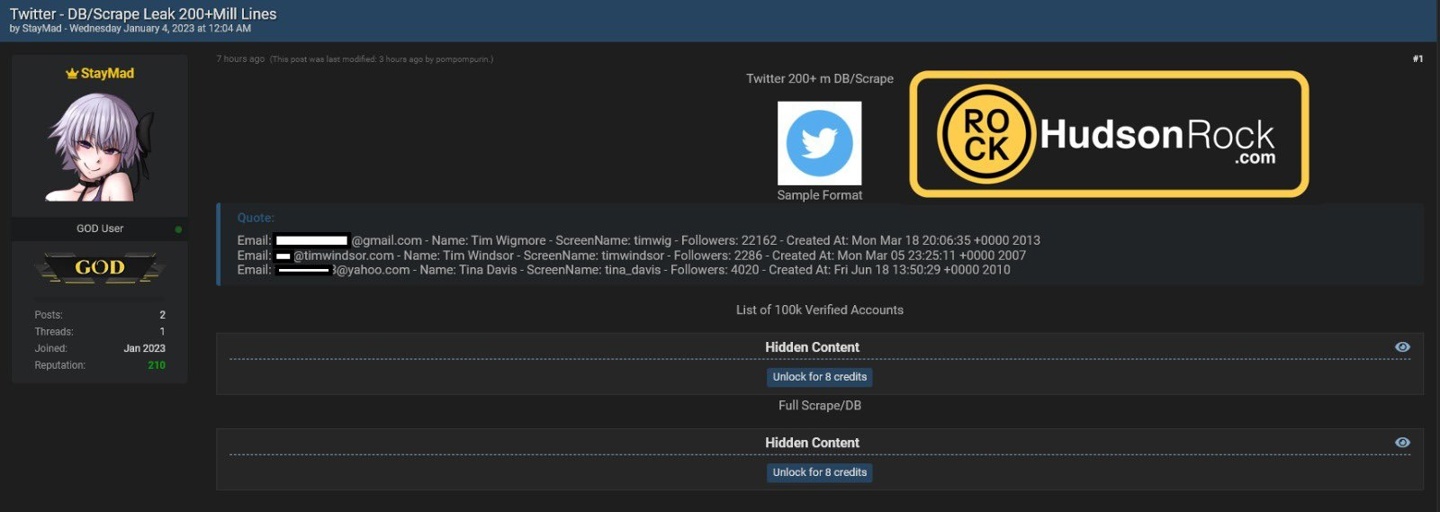The height and width of the screenshot is (512, 1440).
Task: Unlock the 100k Verified Accounts list
Action: coord(819,377)
